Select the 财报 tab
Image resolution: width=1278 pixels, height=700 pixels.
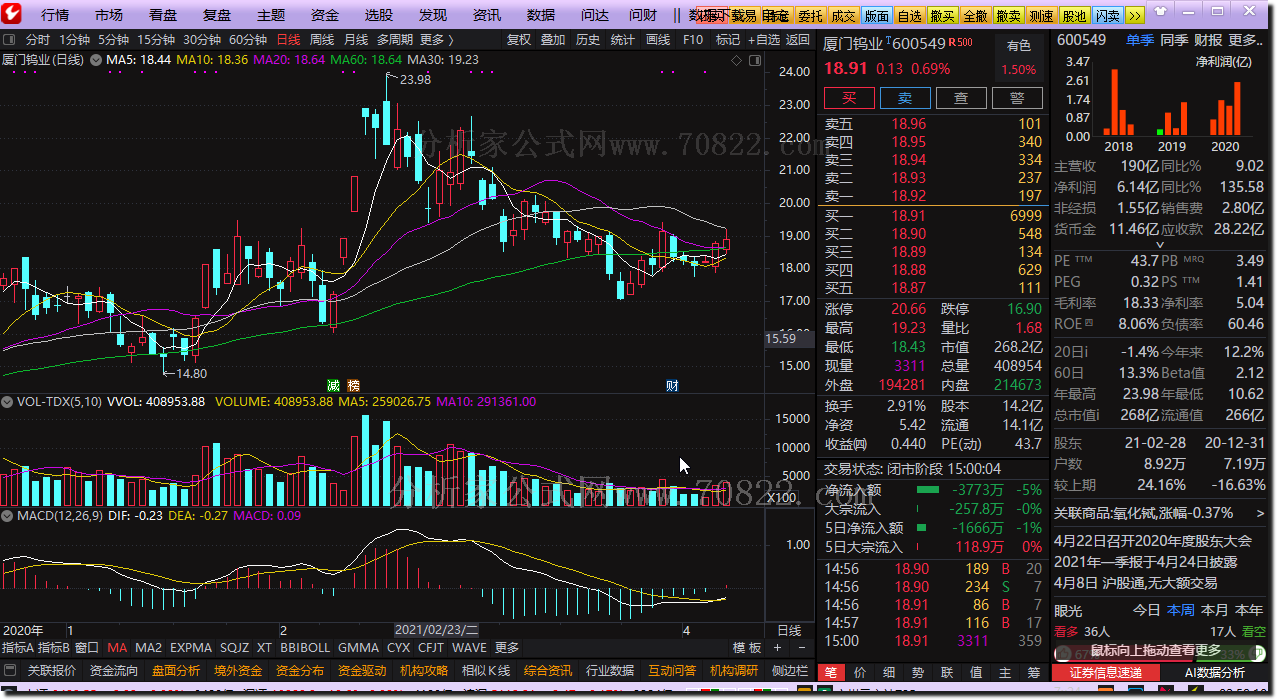point(1208,40)
